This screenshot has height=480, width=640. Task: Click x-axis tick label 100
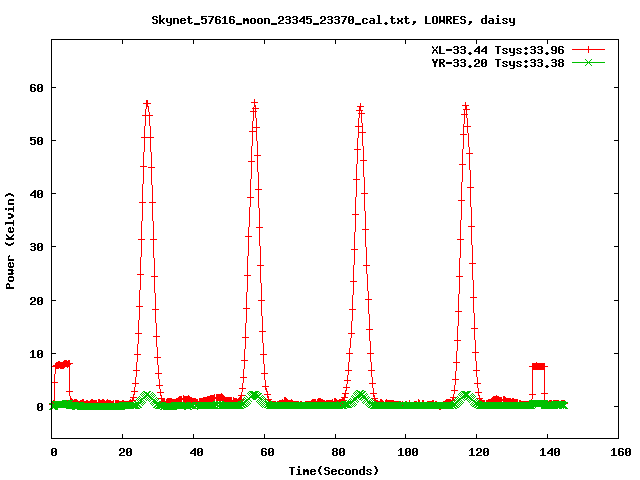pos(408,452)
